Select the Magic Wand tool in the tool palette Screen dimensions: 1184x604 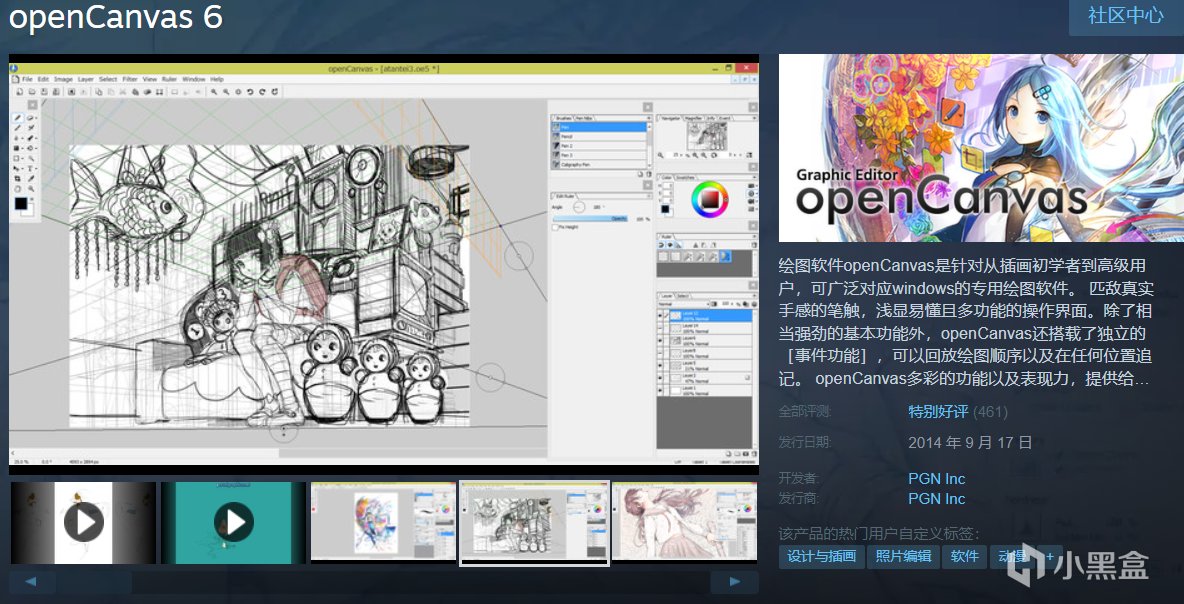(x=31, y=159)
